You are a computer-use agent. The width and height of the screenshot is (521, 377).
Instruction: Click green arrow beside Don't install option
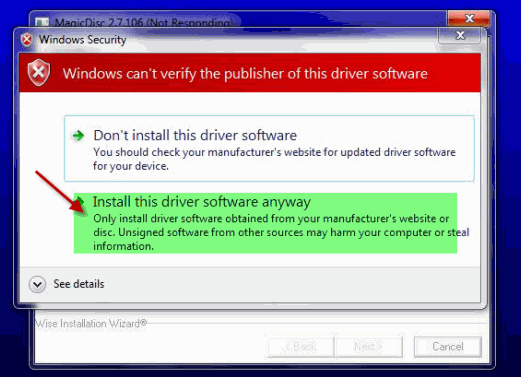pyautogui.click(x=78, y=136)
